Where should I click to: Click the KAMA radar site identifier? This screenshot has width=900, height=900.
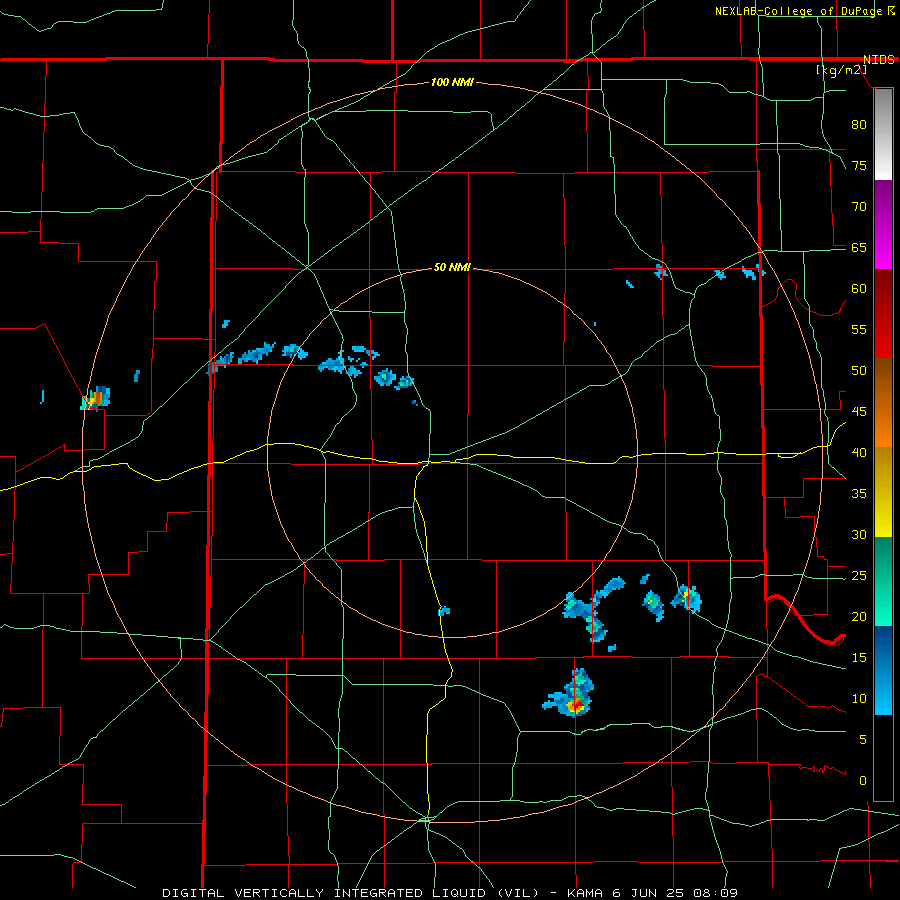(x=584, y=893)
